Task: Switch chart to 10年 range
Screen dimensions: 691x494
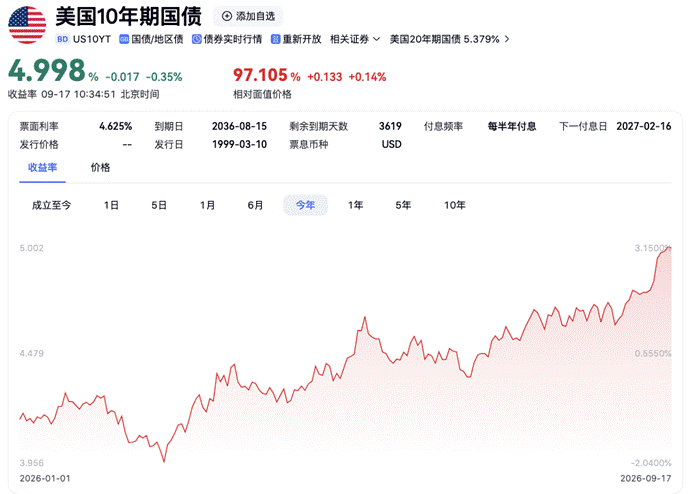Action: (455, 205)
